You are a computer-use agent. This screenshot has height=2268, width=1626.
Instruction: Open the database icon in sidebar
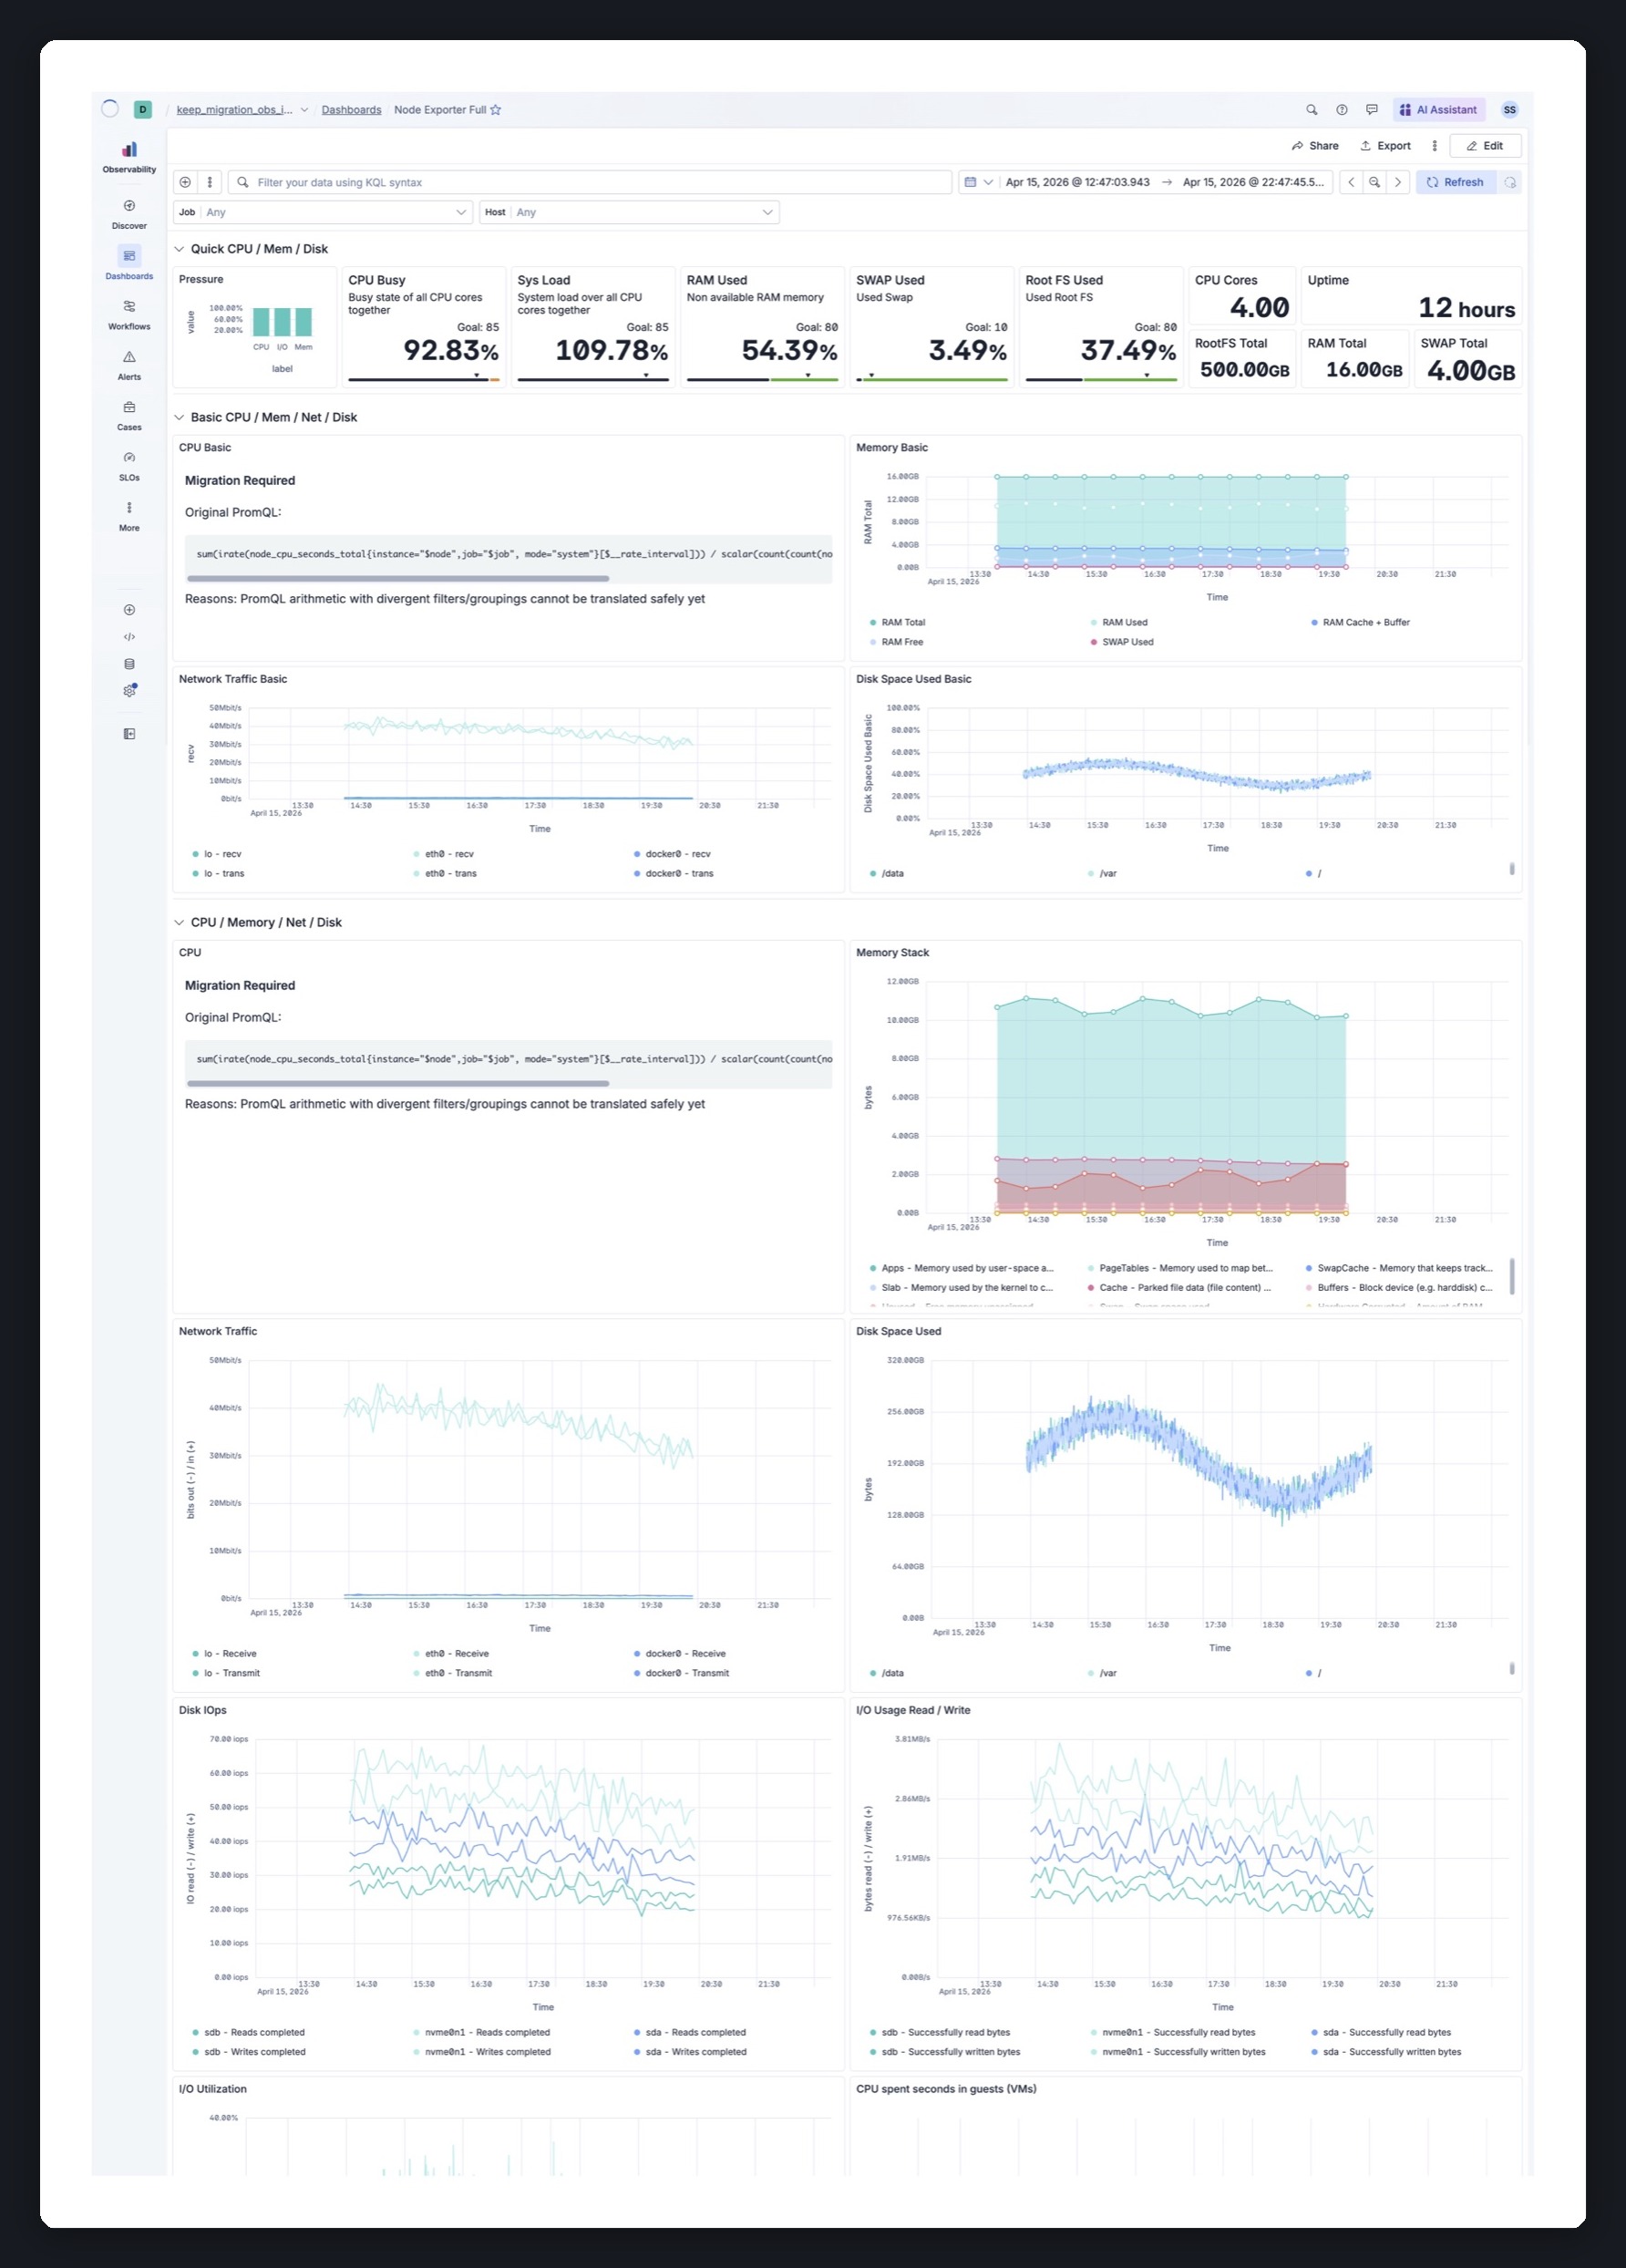(129, 664)
